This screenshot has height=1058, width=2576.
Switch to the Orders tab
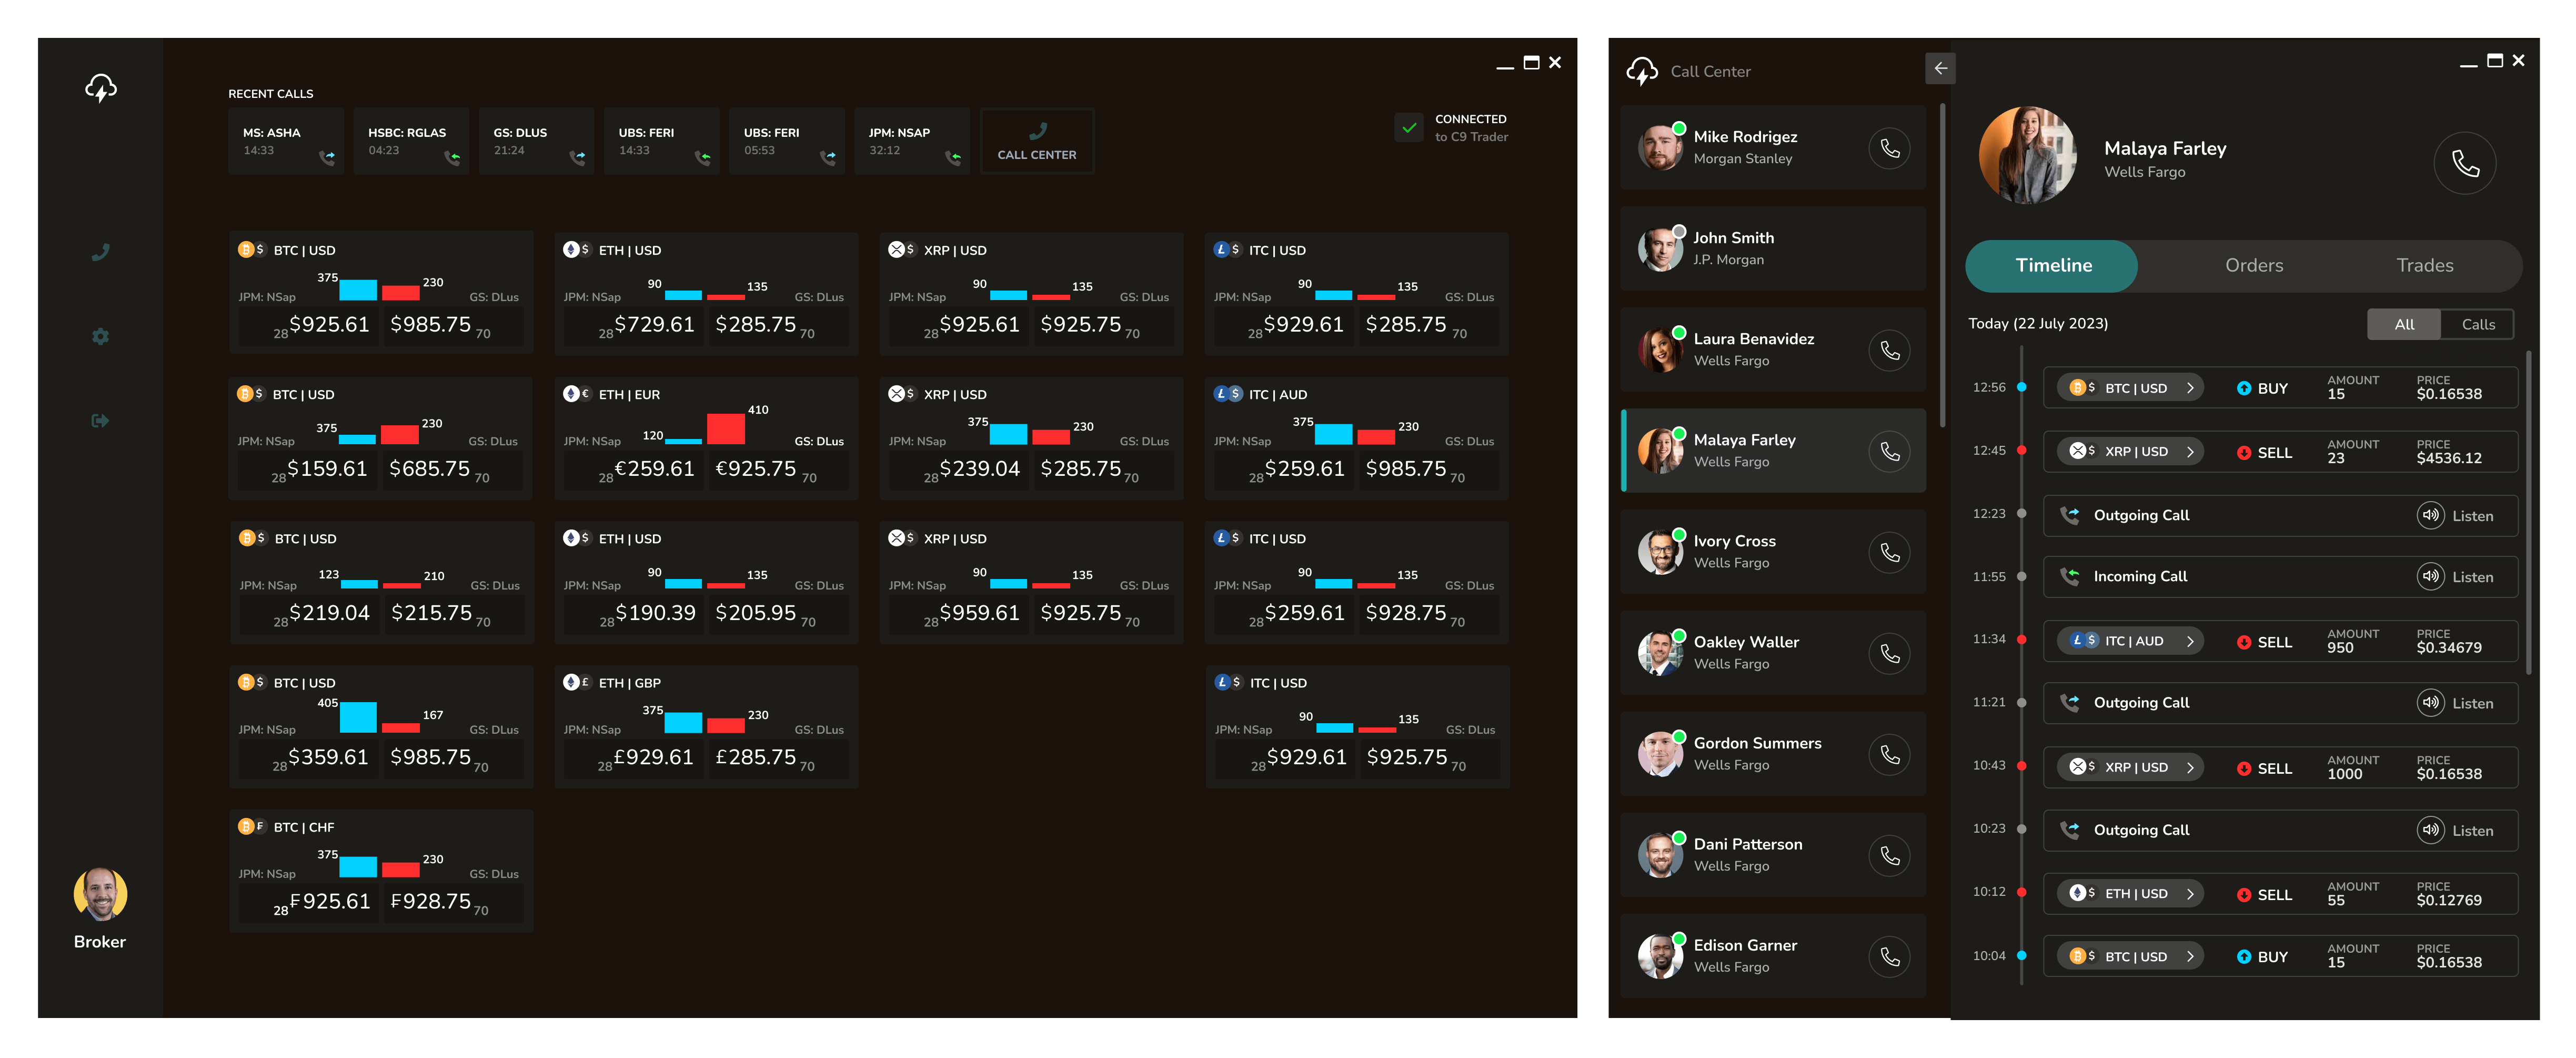click(x=2254, y=265)
